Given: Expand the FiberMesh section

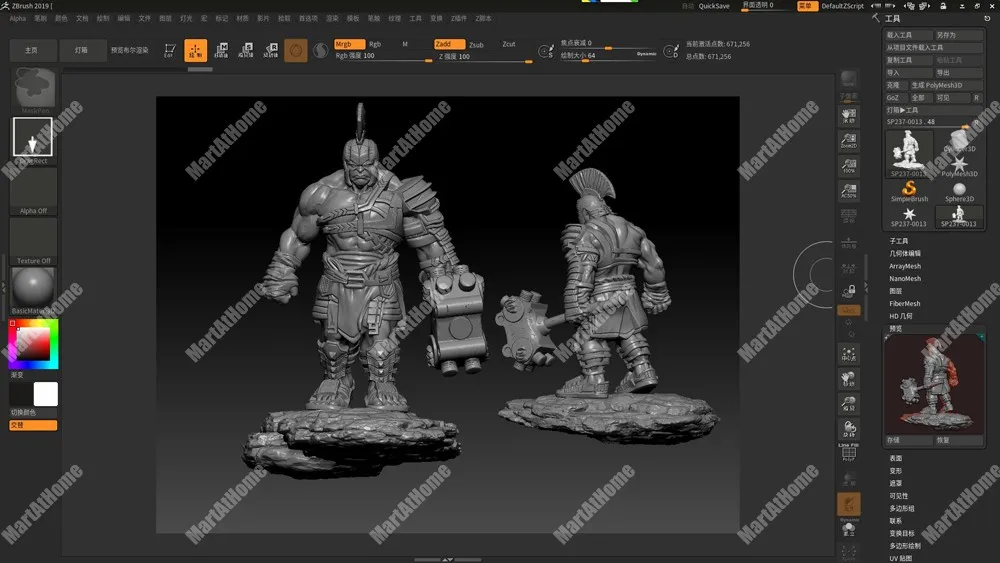Looking at the screenshot, I should tap(905, 304).
